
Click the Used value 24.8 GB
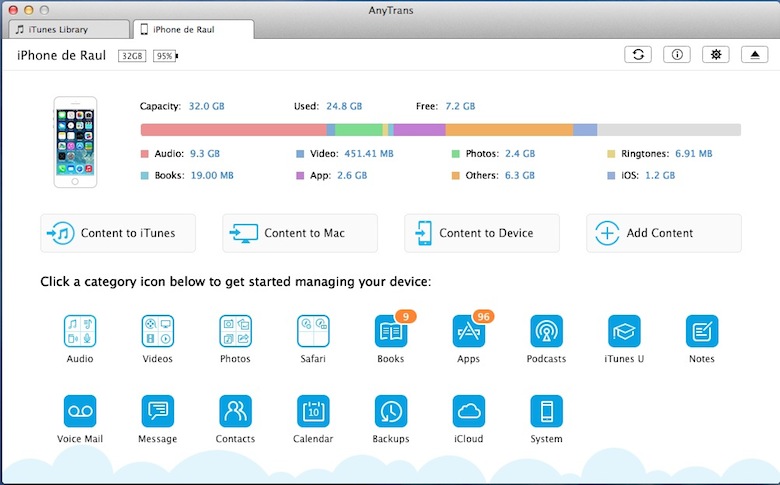(344, 106)
